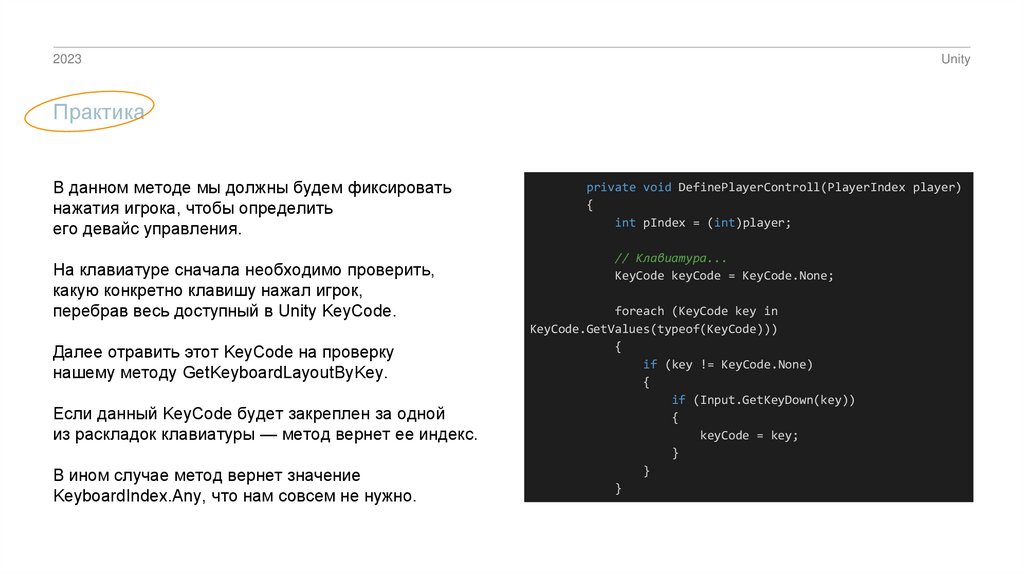Click the paragraph starting "Если данный KeyCode"

click(265, 424)
